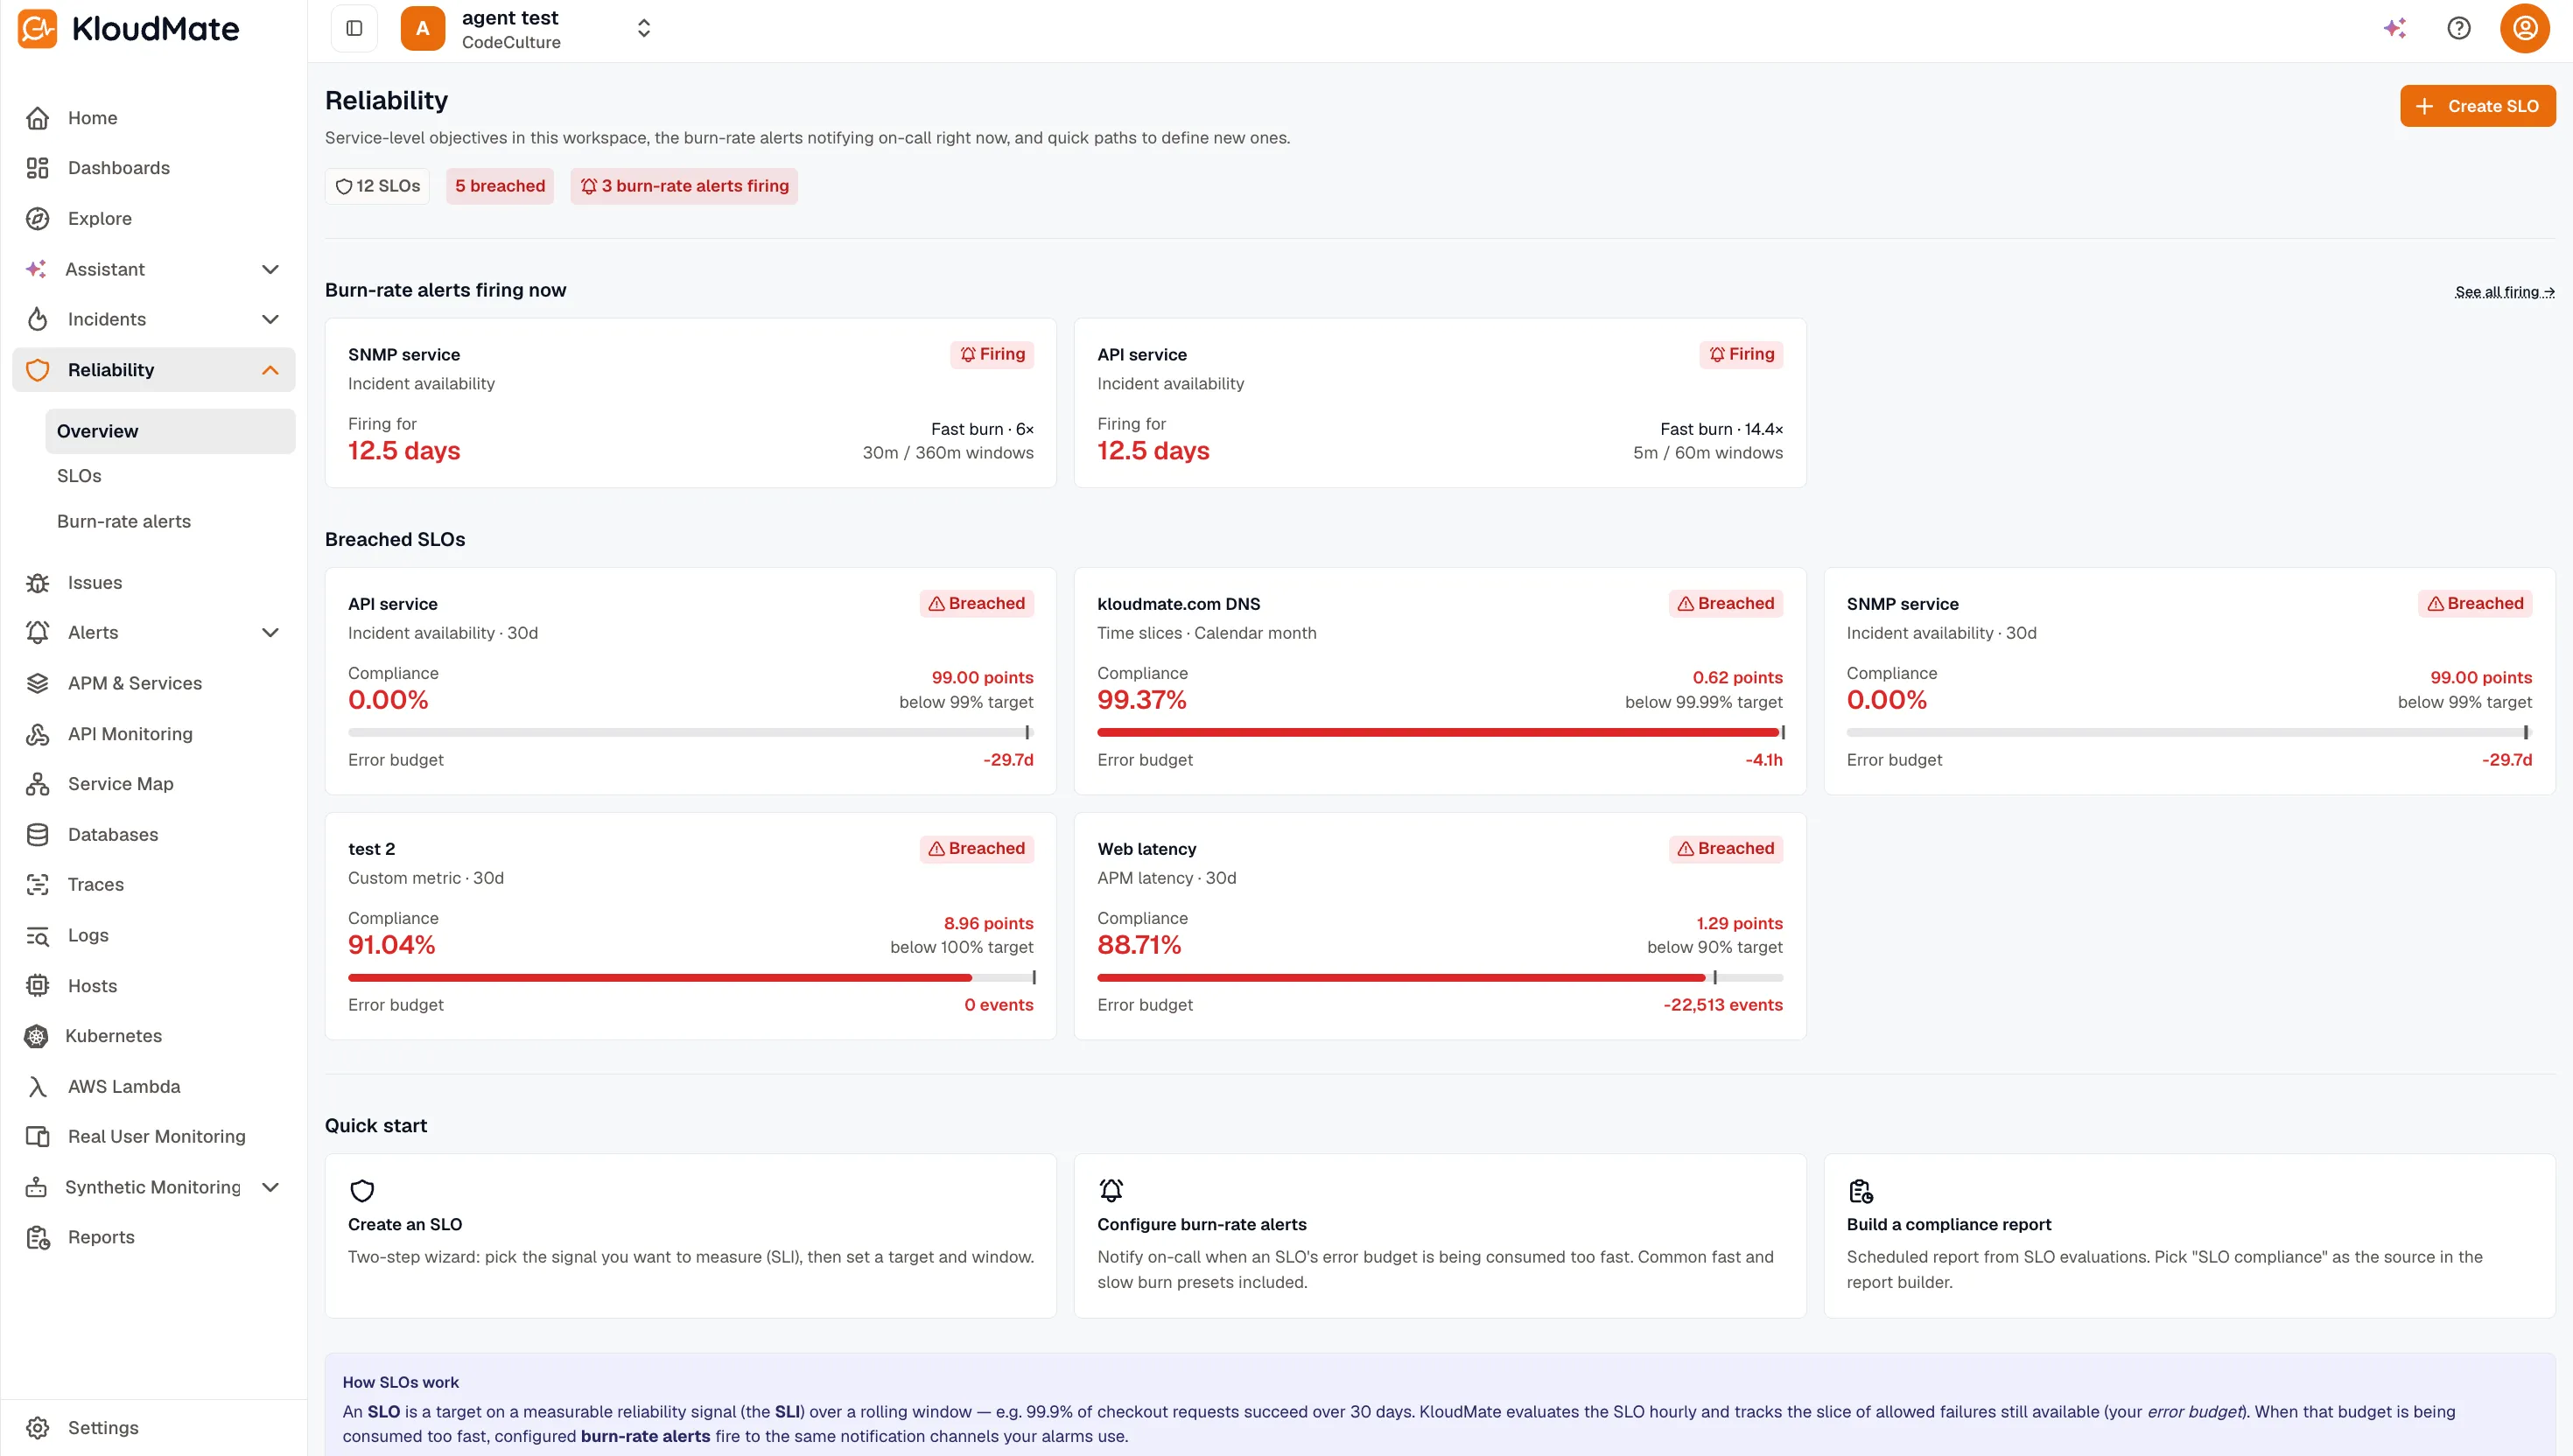Image resolution: width=2573 pixels, height=1456 pixels.
Task: Open the Create an SLO quick start card
Action: [690, 1236]
